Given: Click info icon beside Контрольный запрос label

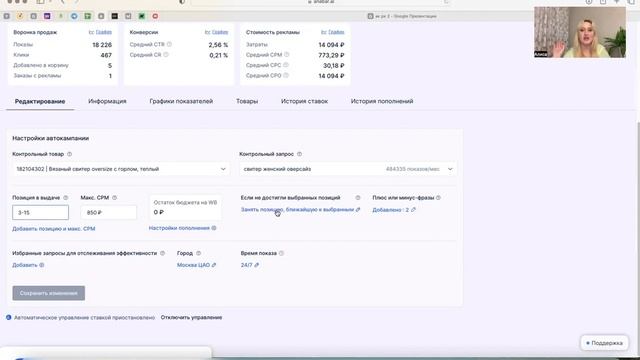Looking at the screenshot, I should (299, 154).
